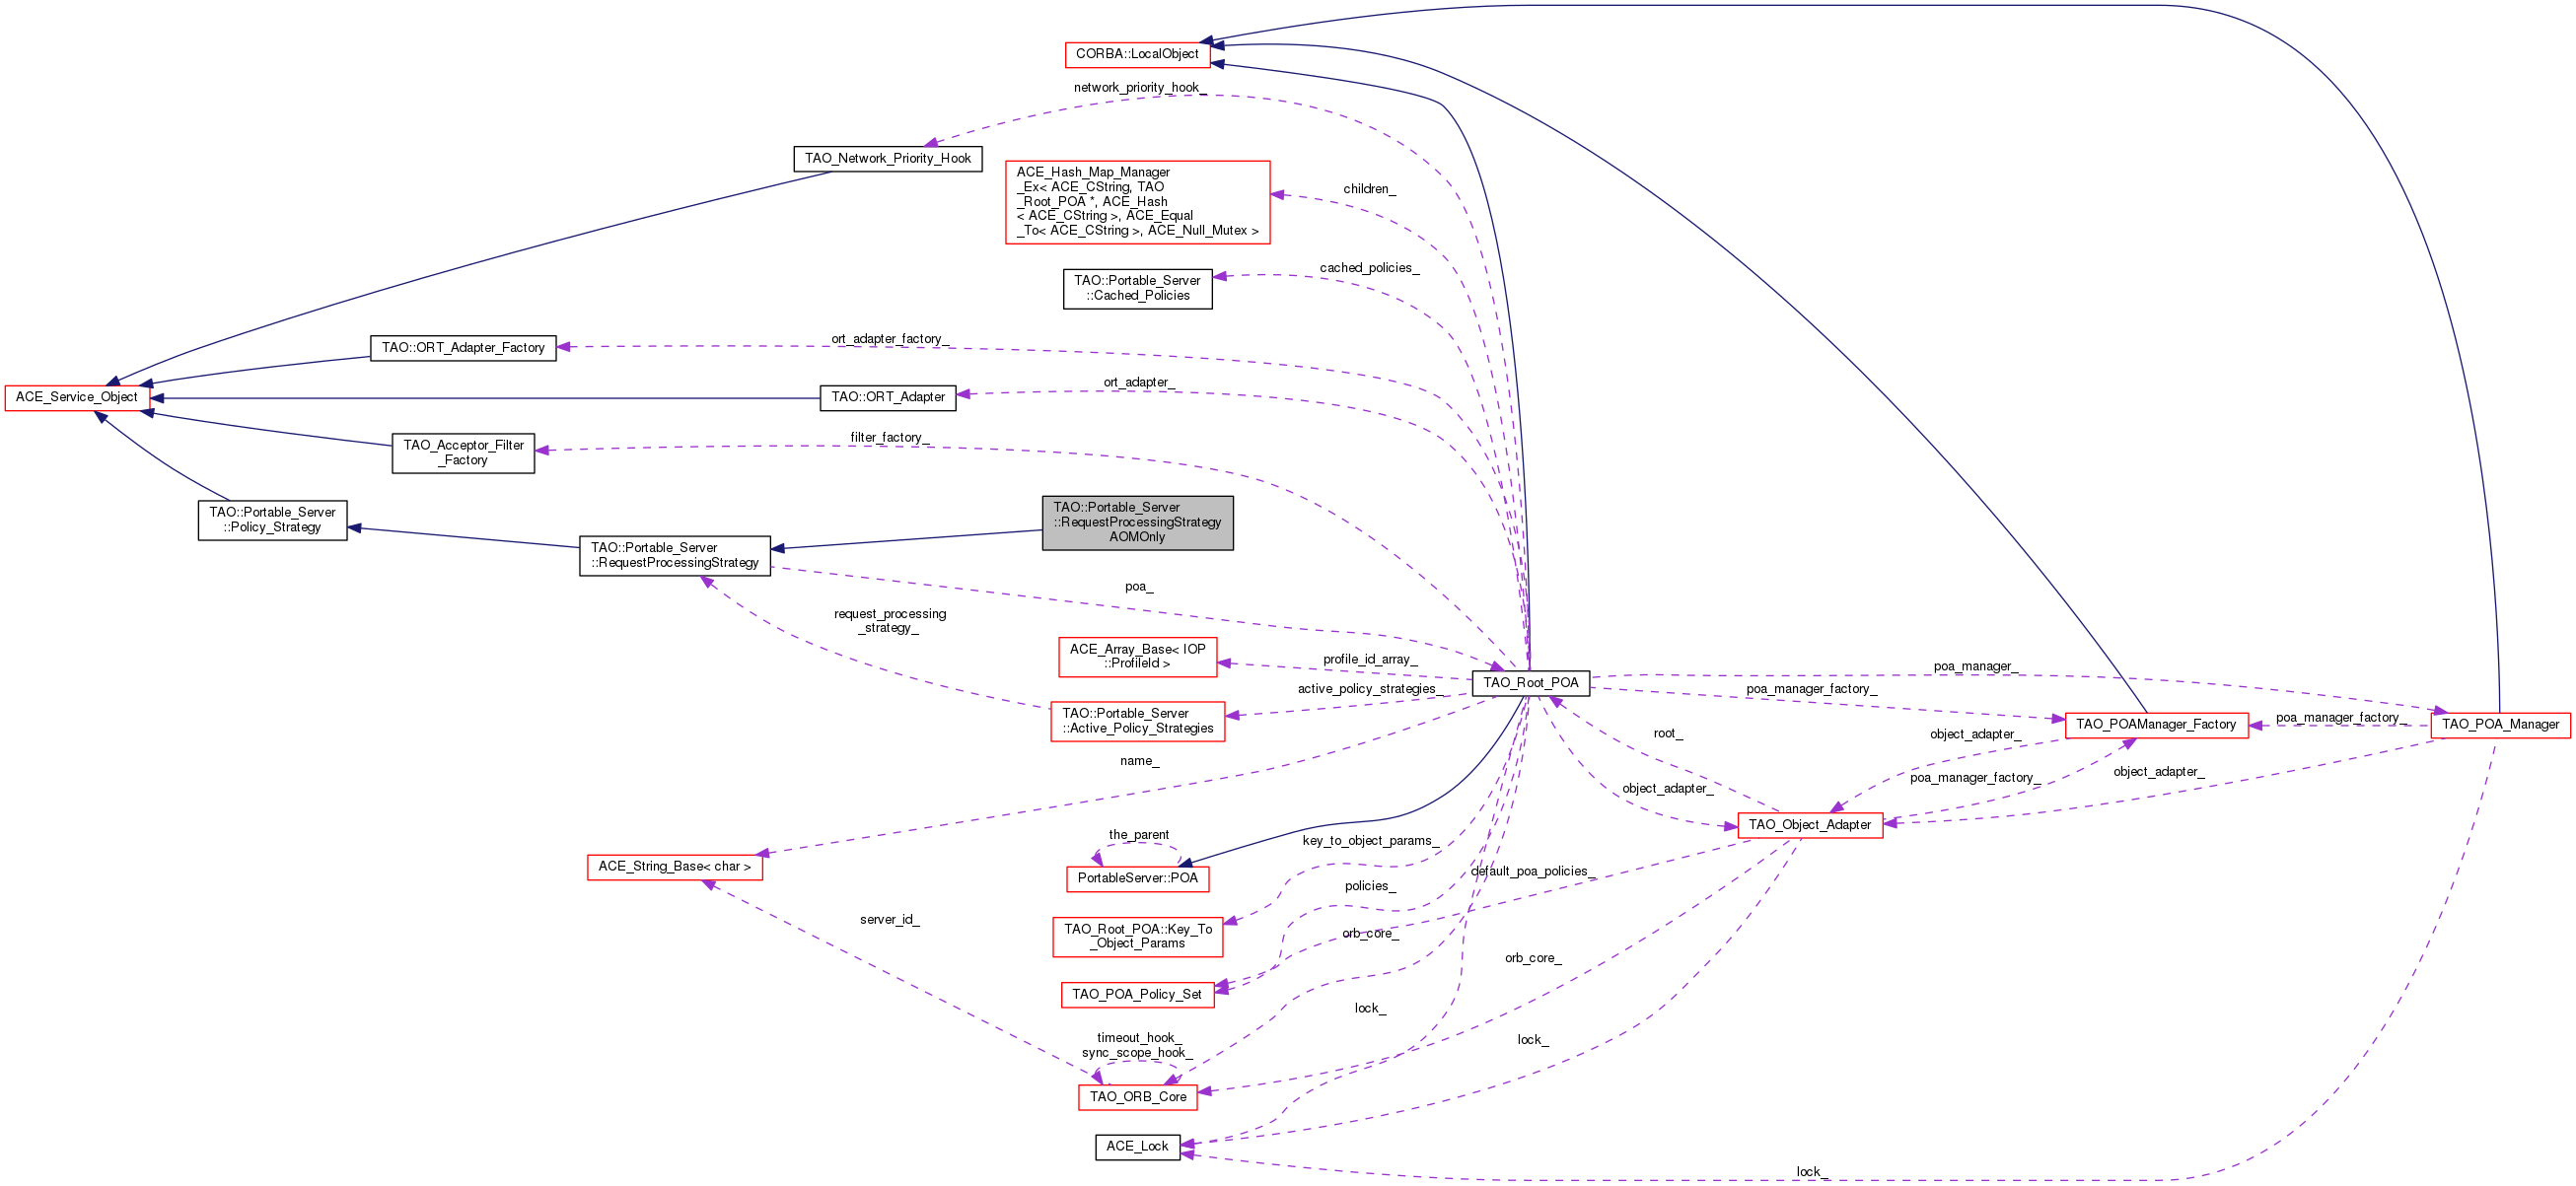
Task: Open TAO::ORT_Adapter_Factory class node
Action: click(463, 347)
